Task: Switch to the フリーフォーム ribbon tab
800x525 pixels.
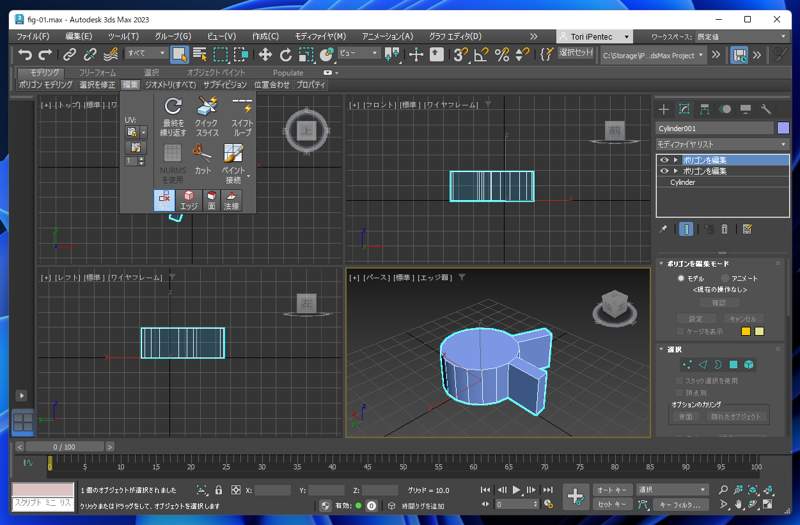Action: [x=97, y=72]
